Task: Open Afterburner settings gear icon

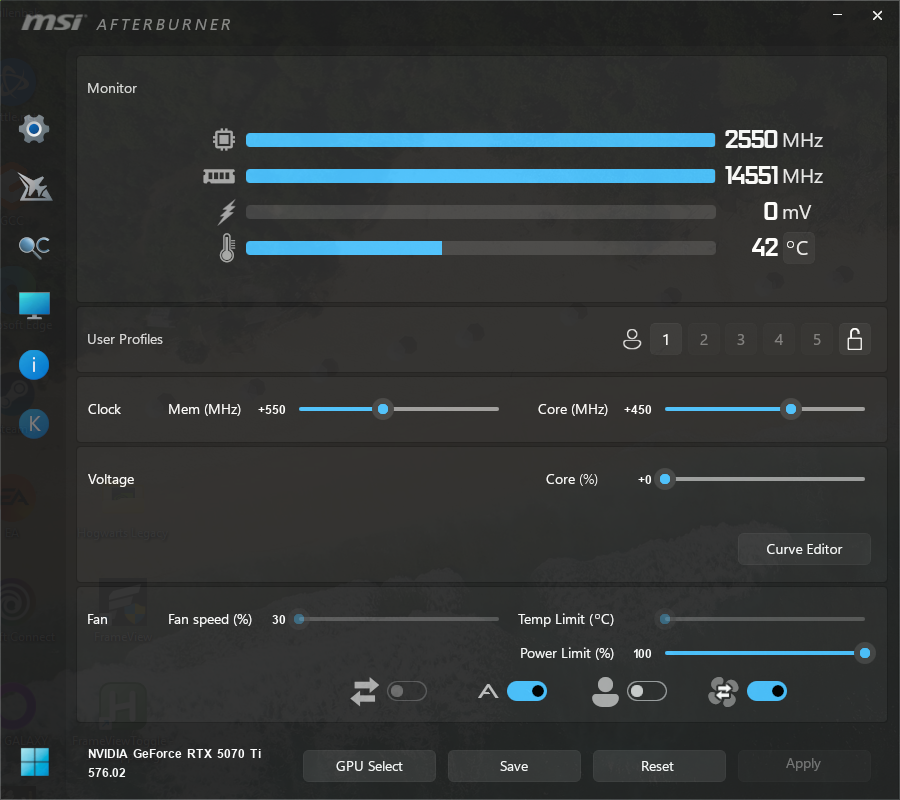Action: (34, 129)
